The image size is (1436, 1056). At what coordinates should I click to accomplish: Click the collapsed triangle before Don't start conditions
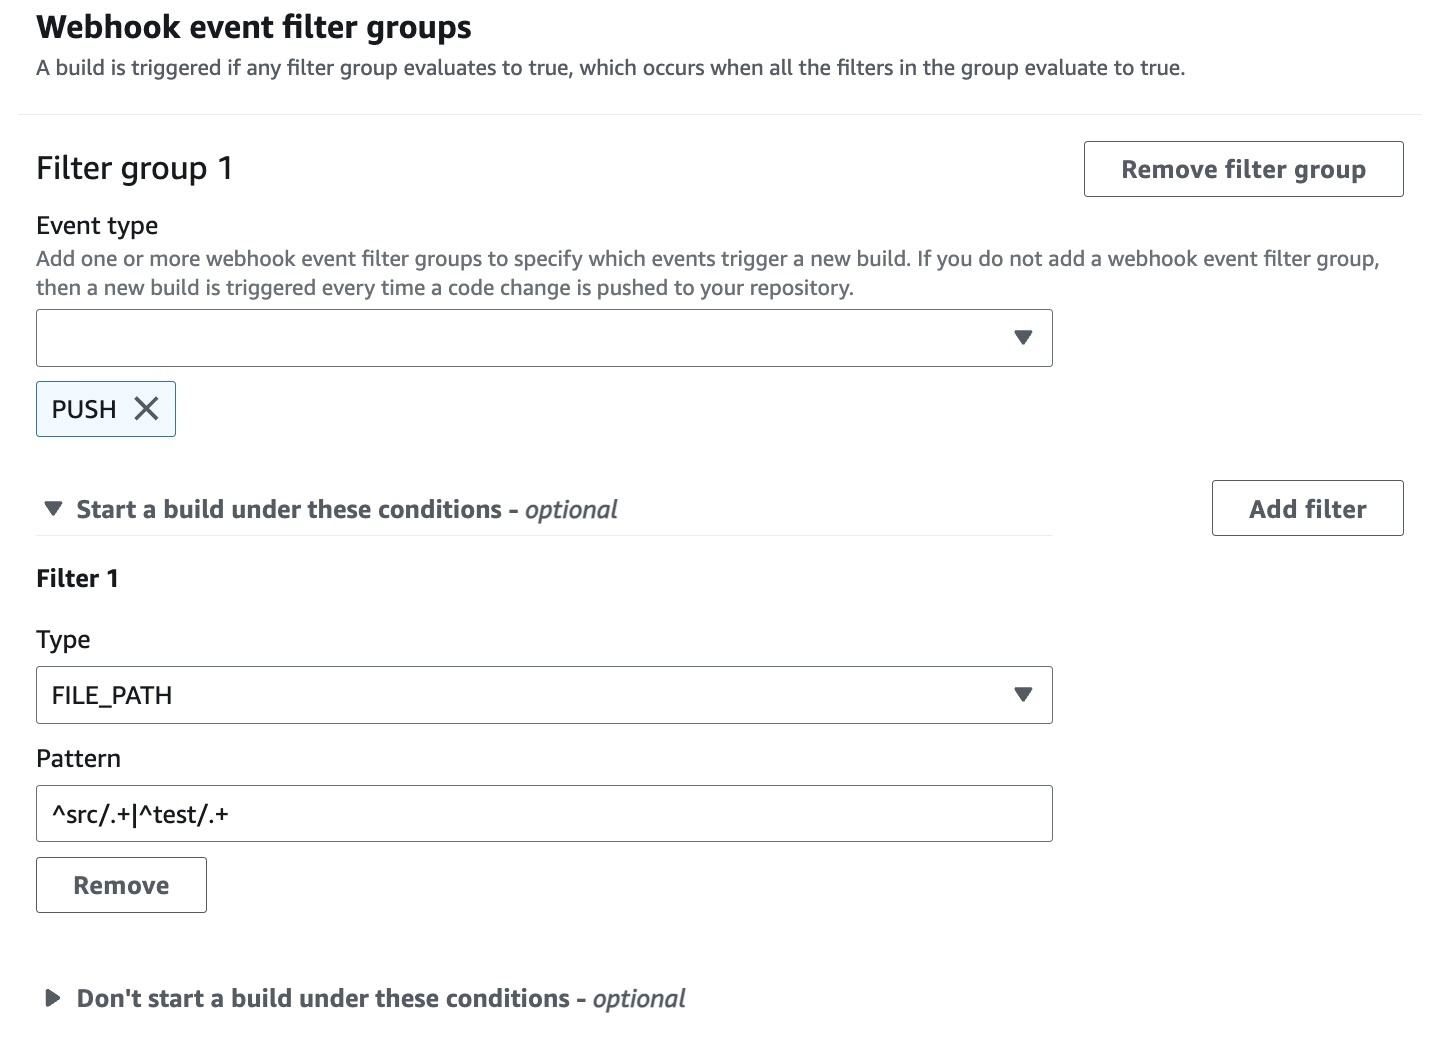coord(52,997)
